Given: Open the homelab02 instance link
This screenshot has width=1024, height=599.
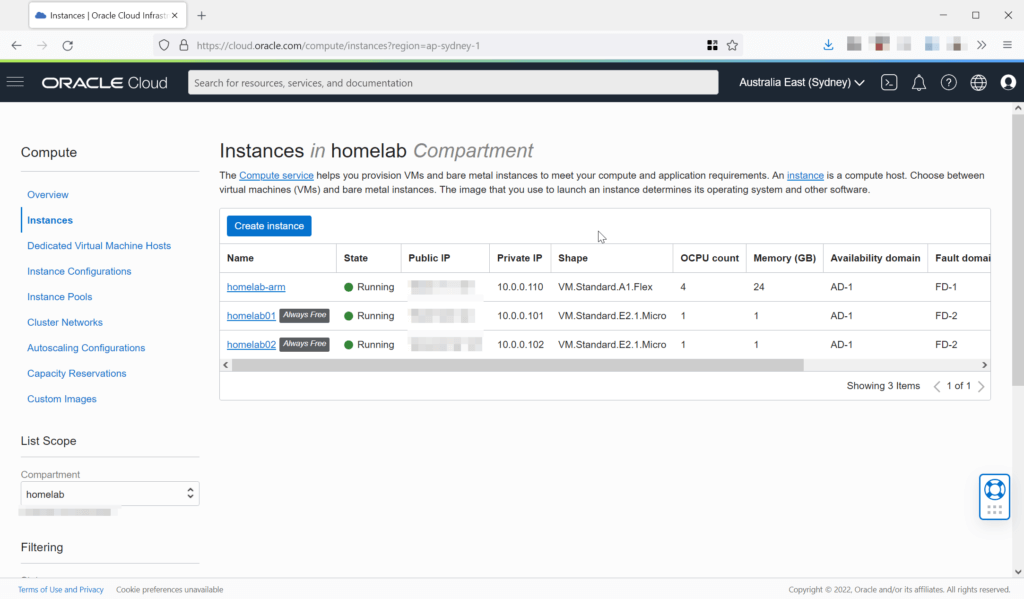Looking at the screenshot, I should coord(251,344).
